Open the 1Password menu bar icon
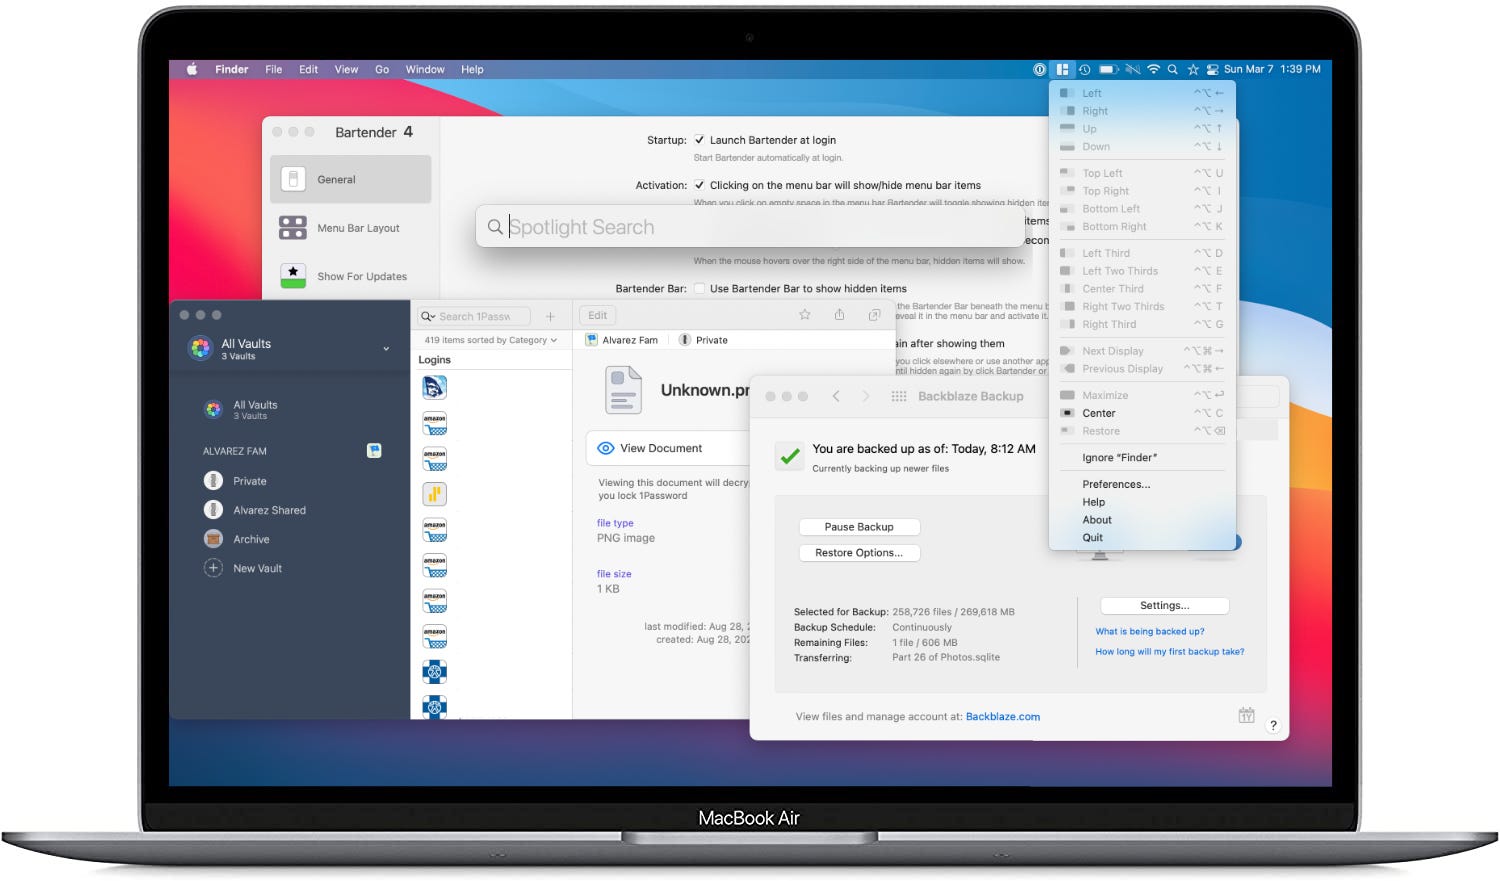 (1039, 70)
